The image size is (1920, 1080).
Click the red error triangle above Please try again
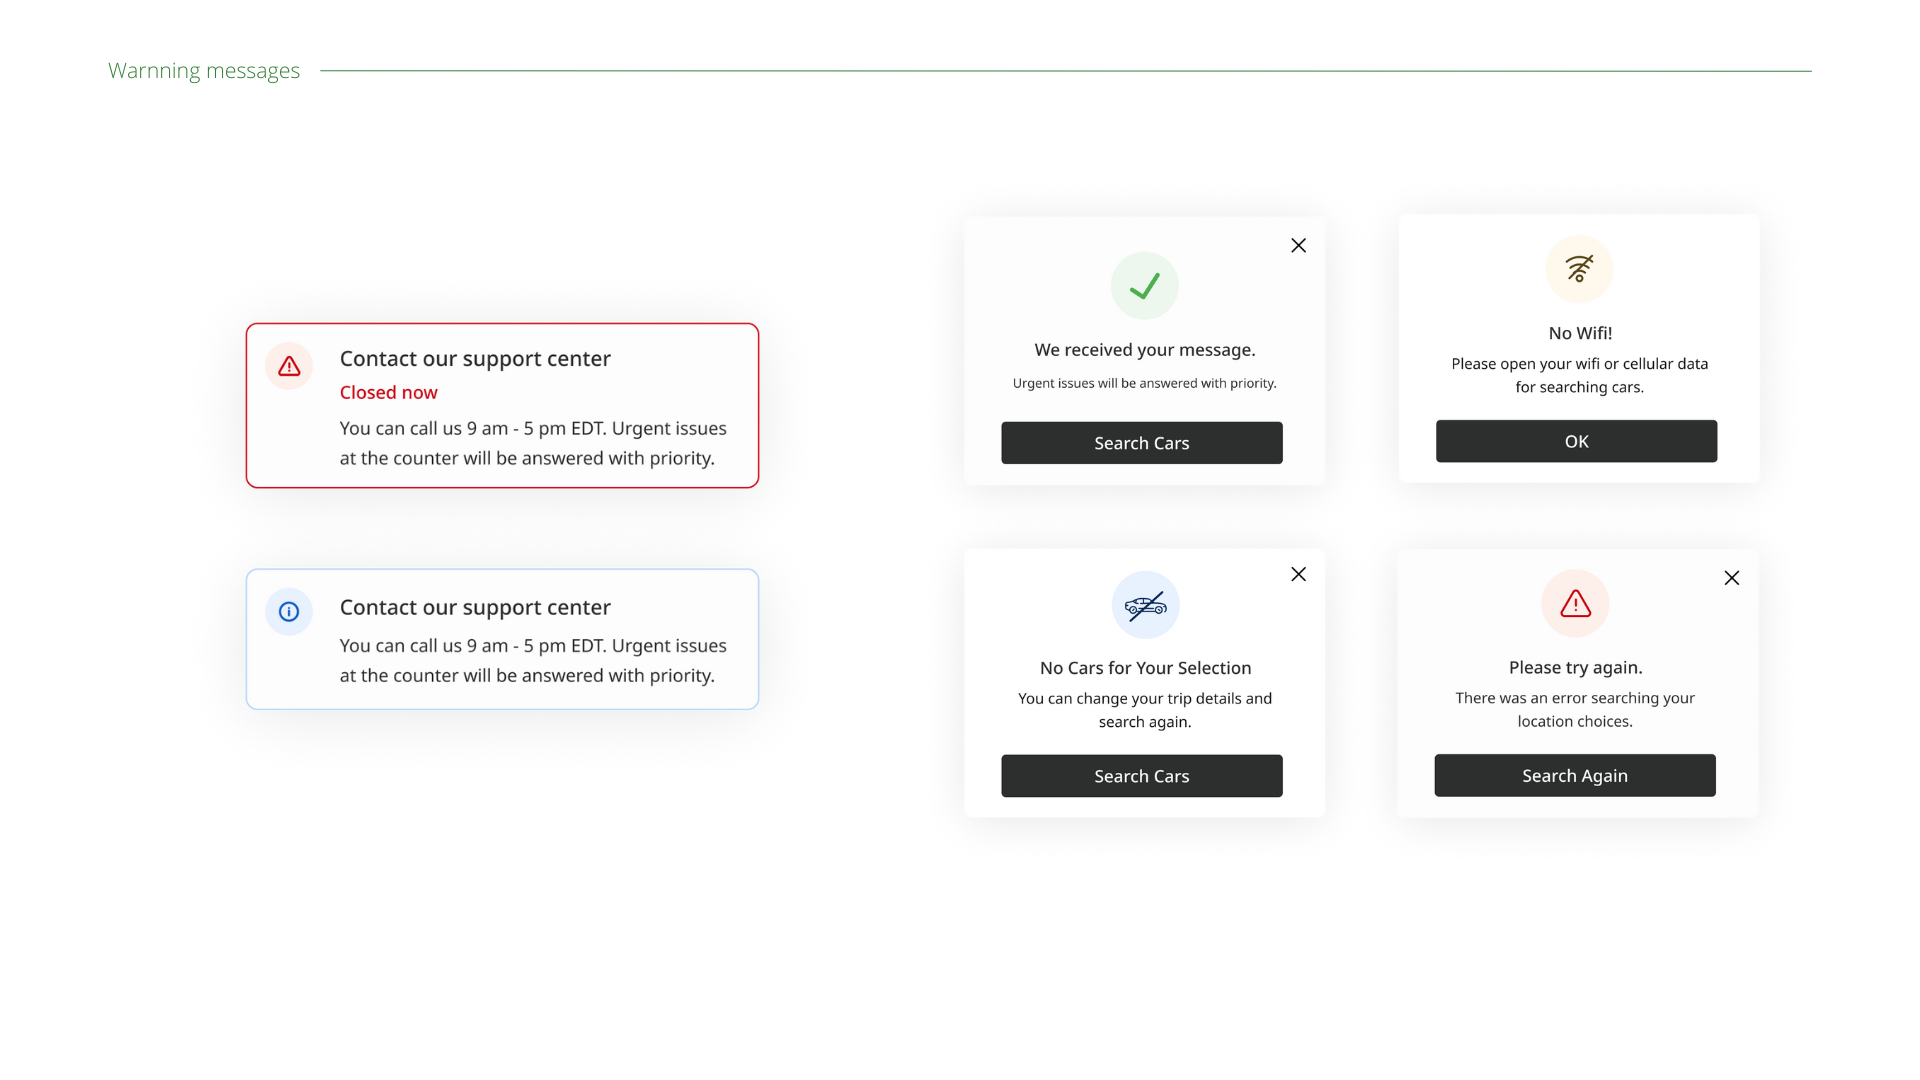[1575, 603]
